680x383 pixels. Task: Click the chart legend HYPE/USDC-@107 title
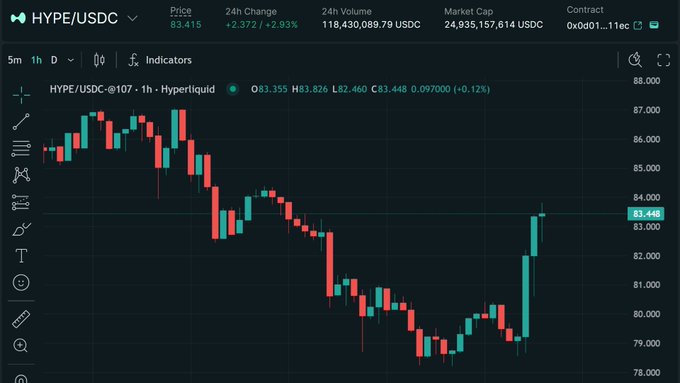click(x=132, y=89)
